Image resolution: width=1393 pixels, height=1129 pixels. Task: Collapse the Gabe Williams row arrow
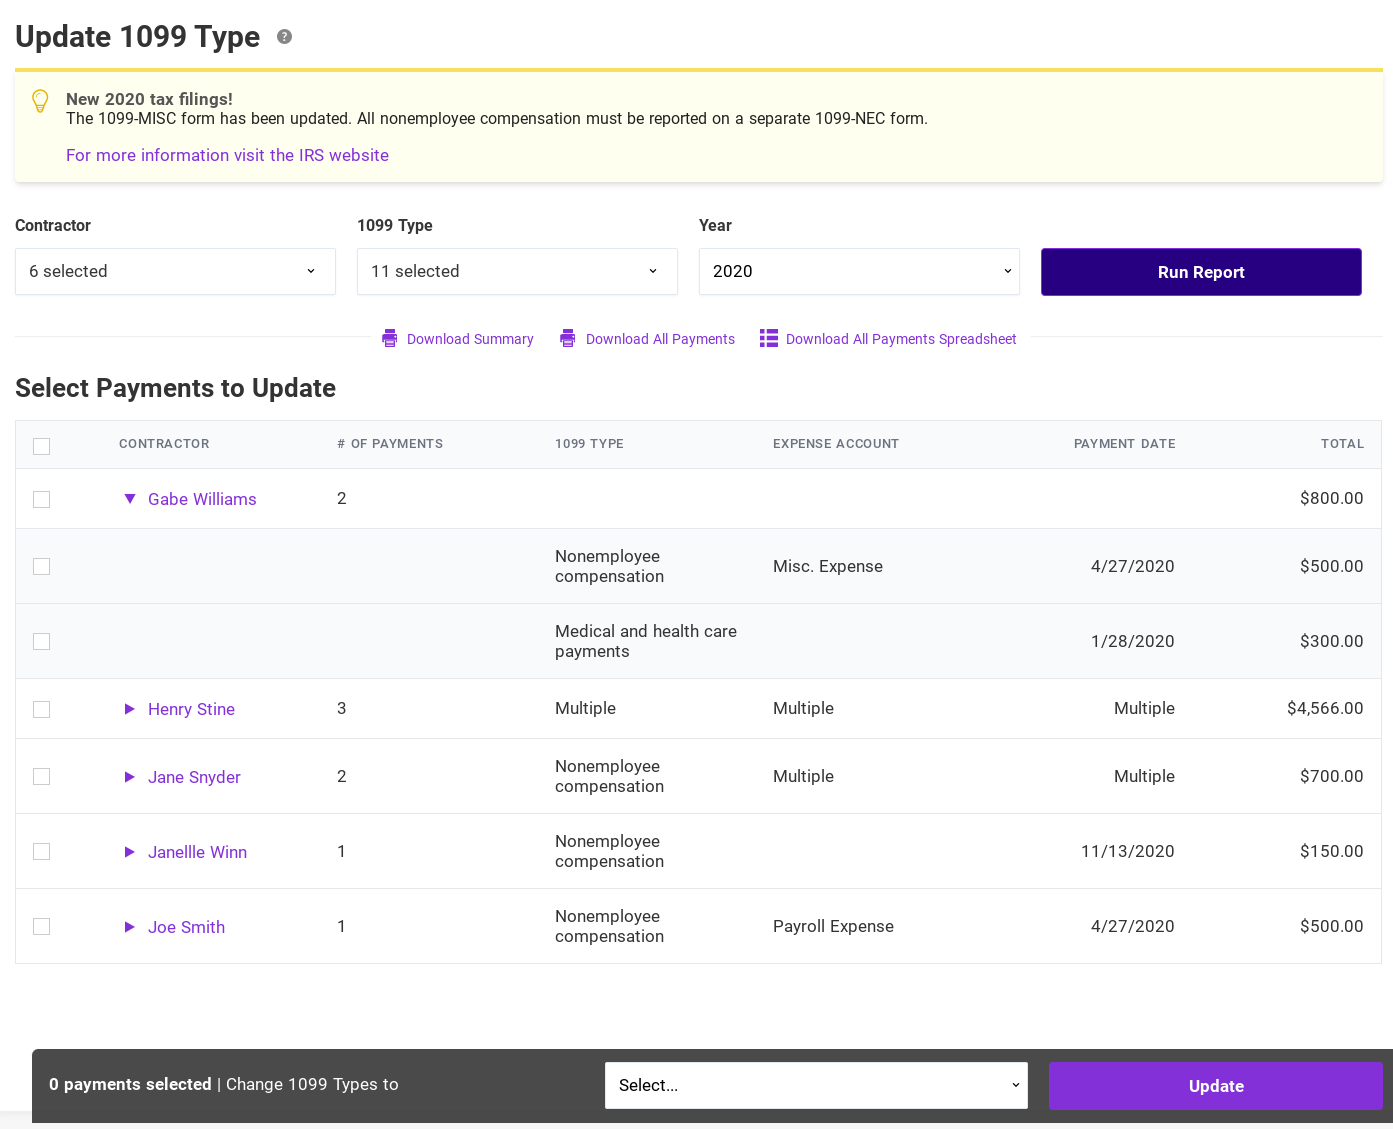click(130, 499)
